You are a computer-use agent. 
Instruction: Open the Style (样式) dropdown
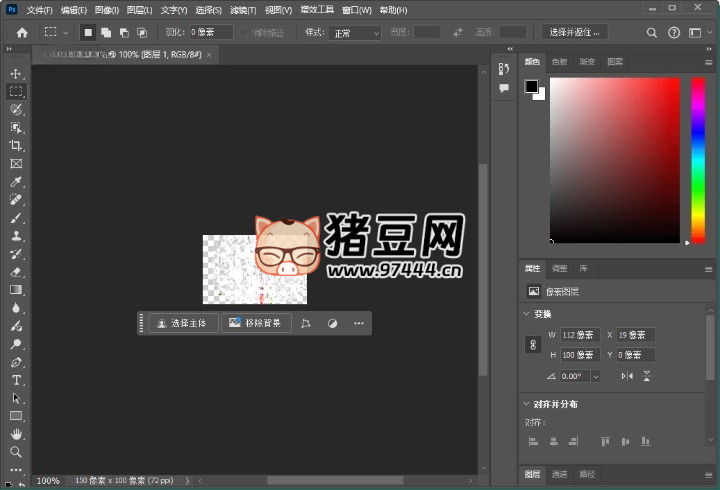pos(354,33)
